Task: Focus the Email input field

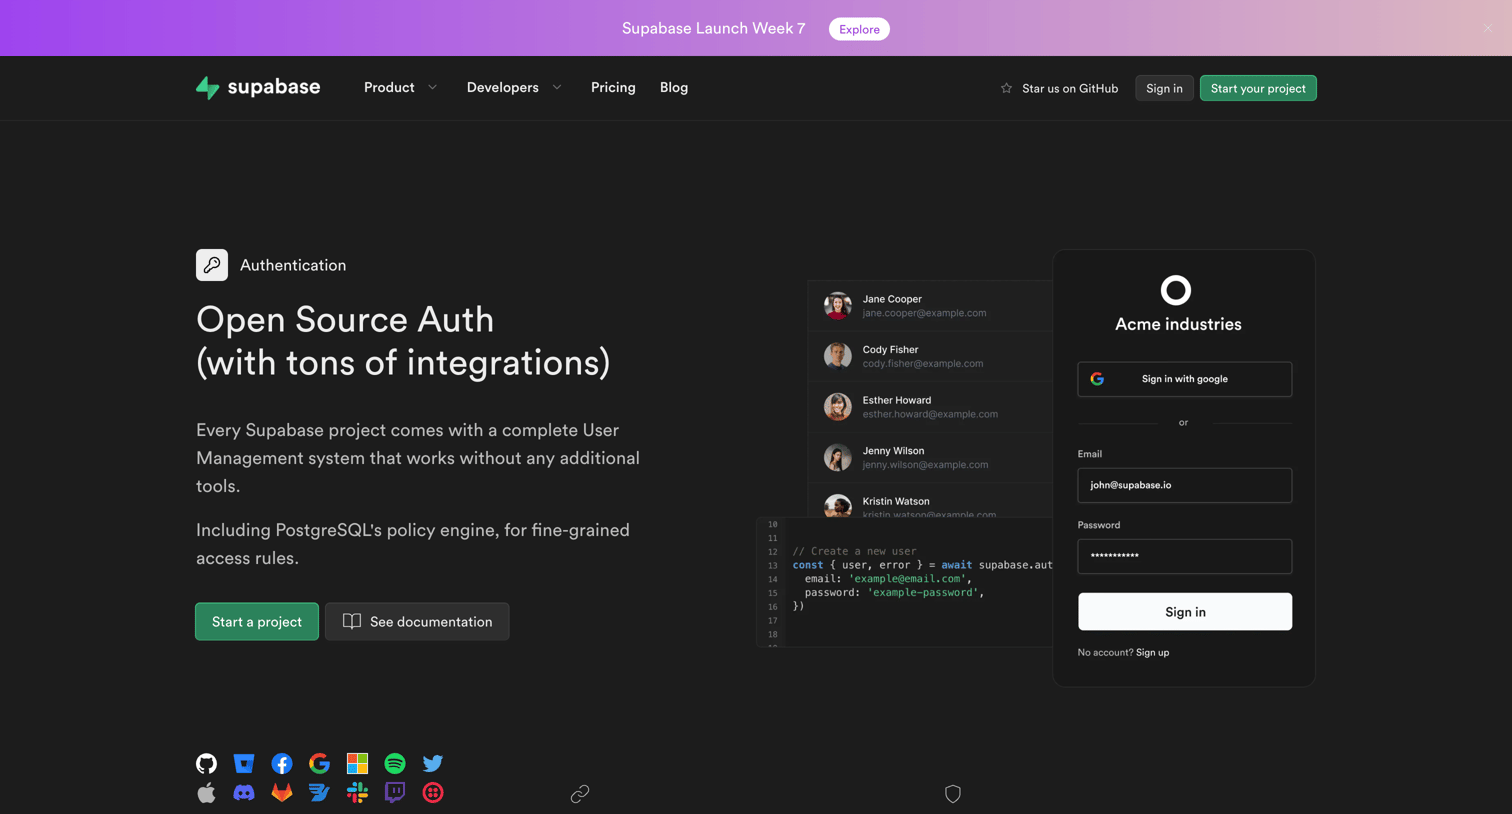Action: tap(1185, 485)
